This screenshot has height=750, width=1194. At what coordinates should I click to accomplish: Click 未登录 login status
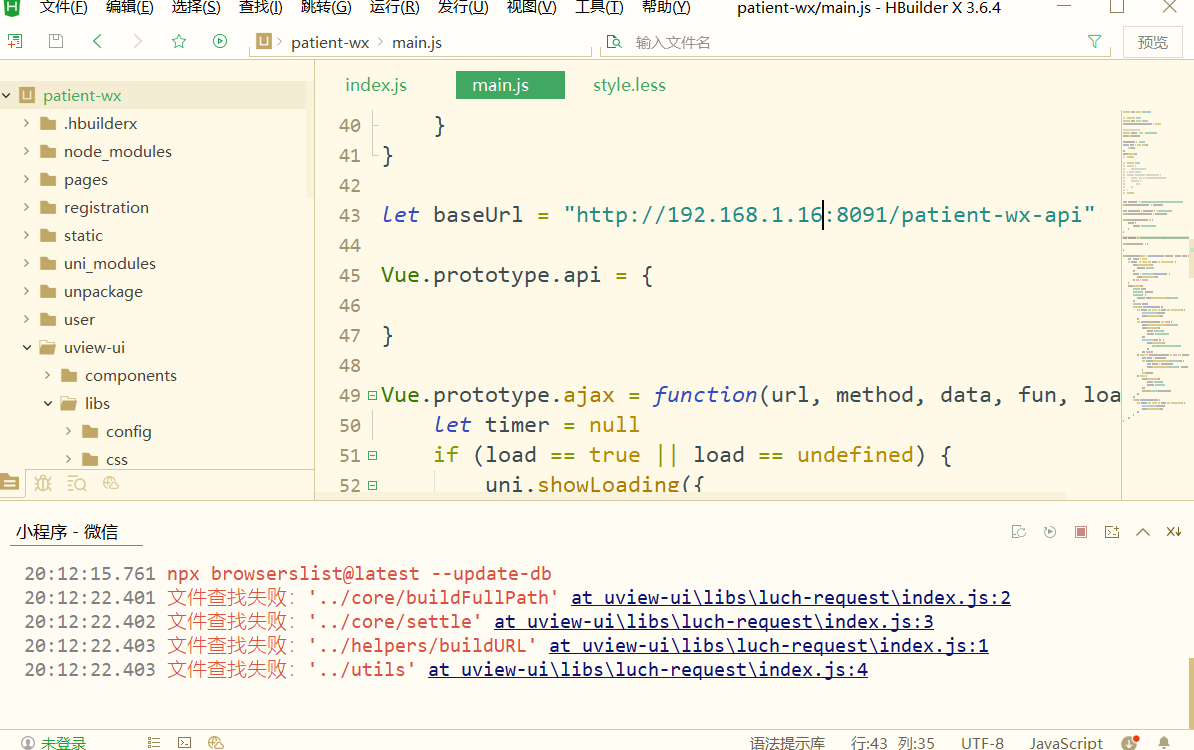(63, 742)
